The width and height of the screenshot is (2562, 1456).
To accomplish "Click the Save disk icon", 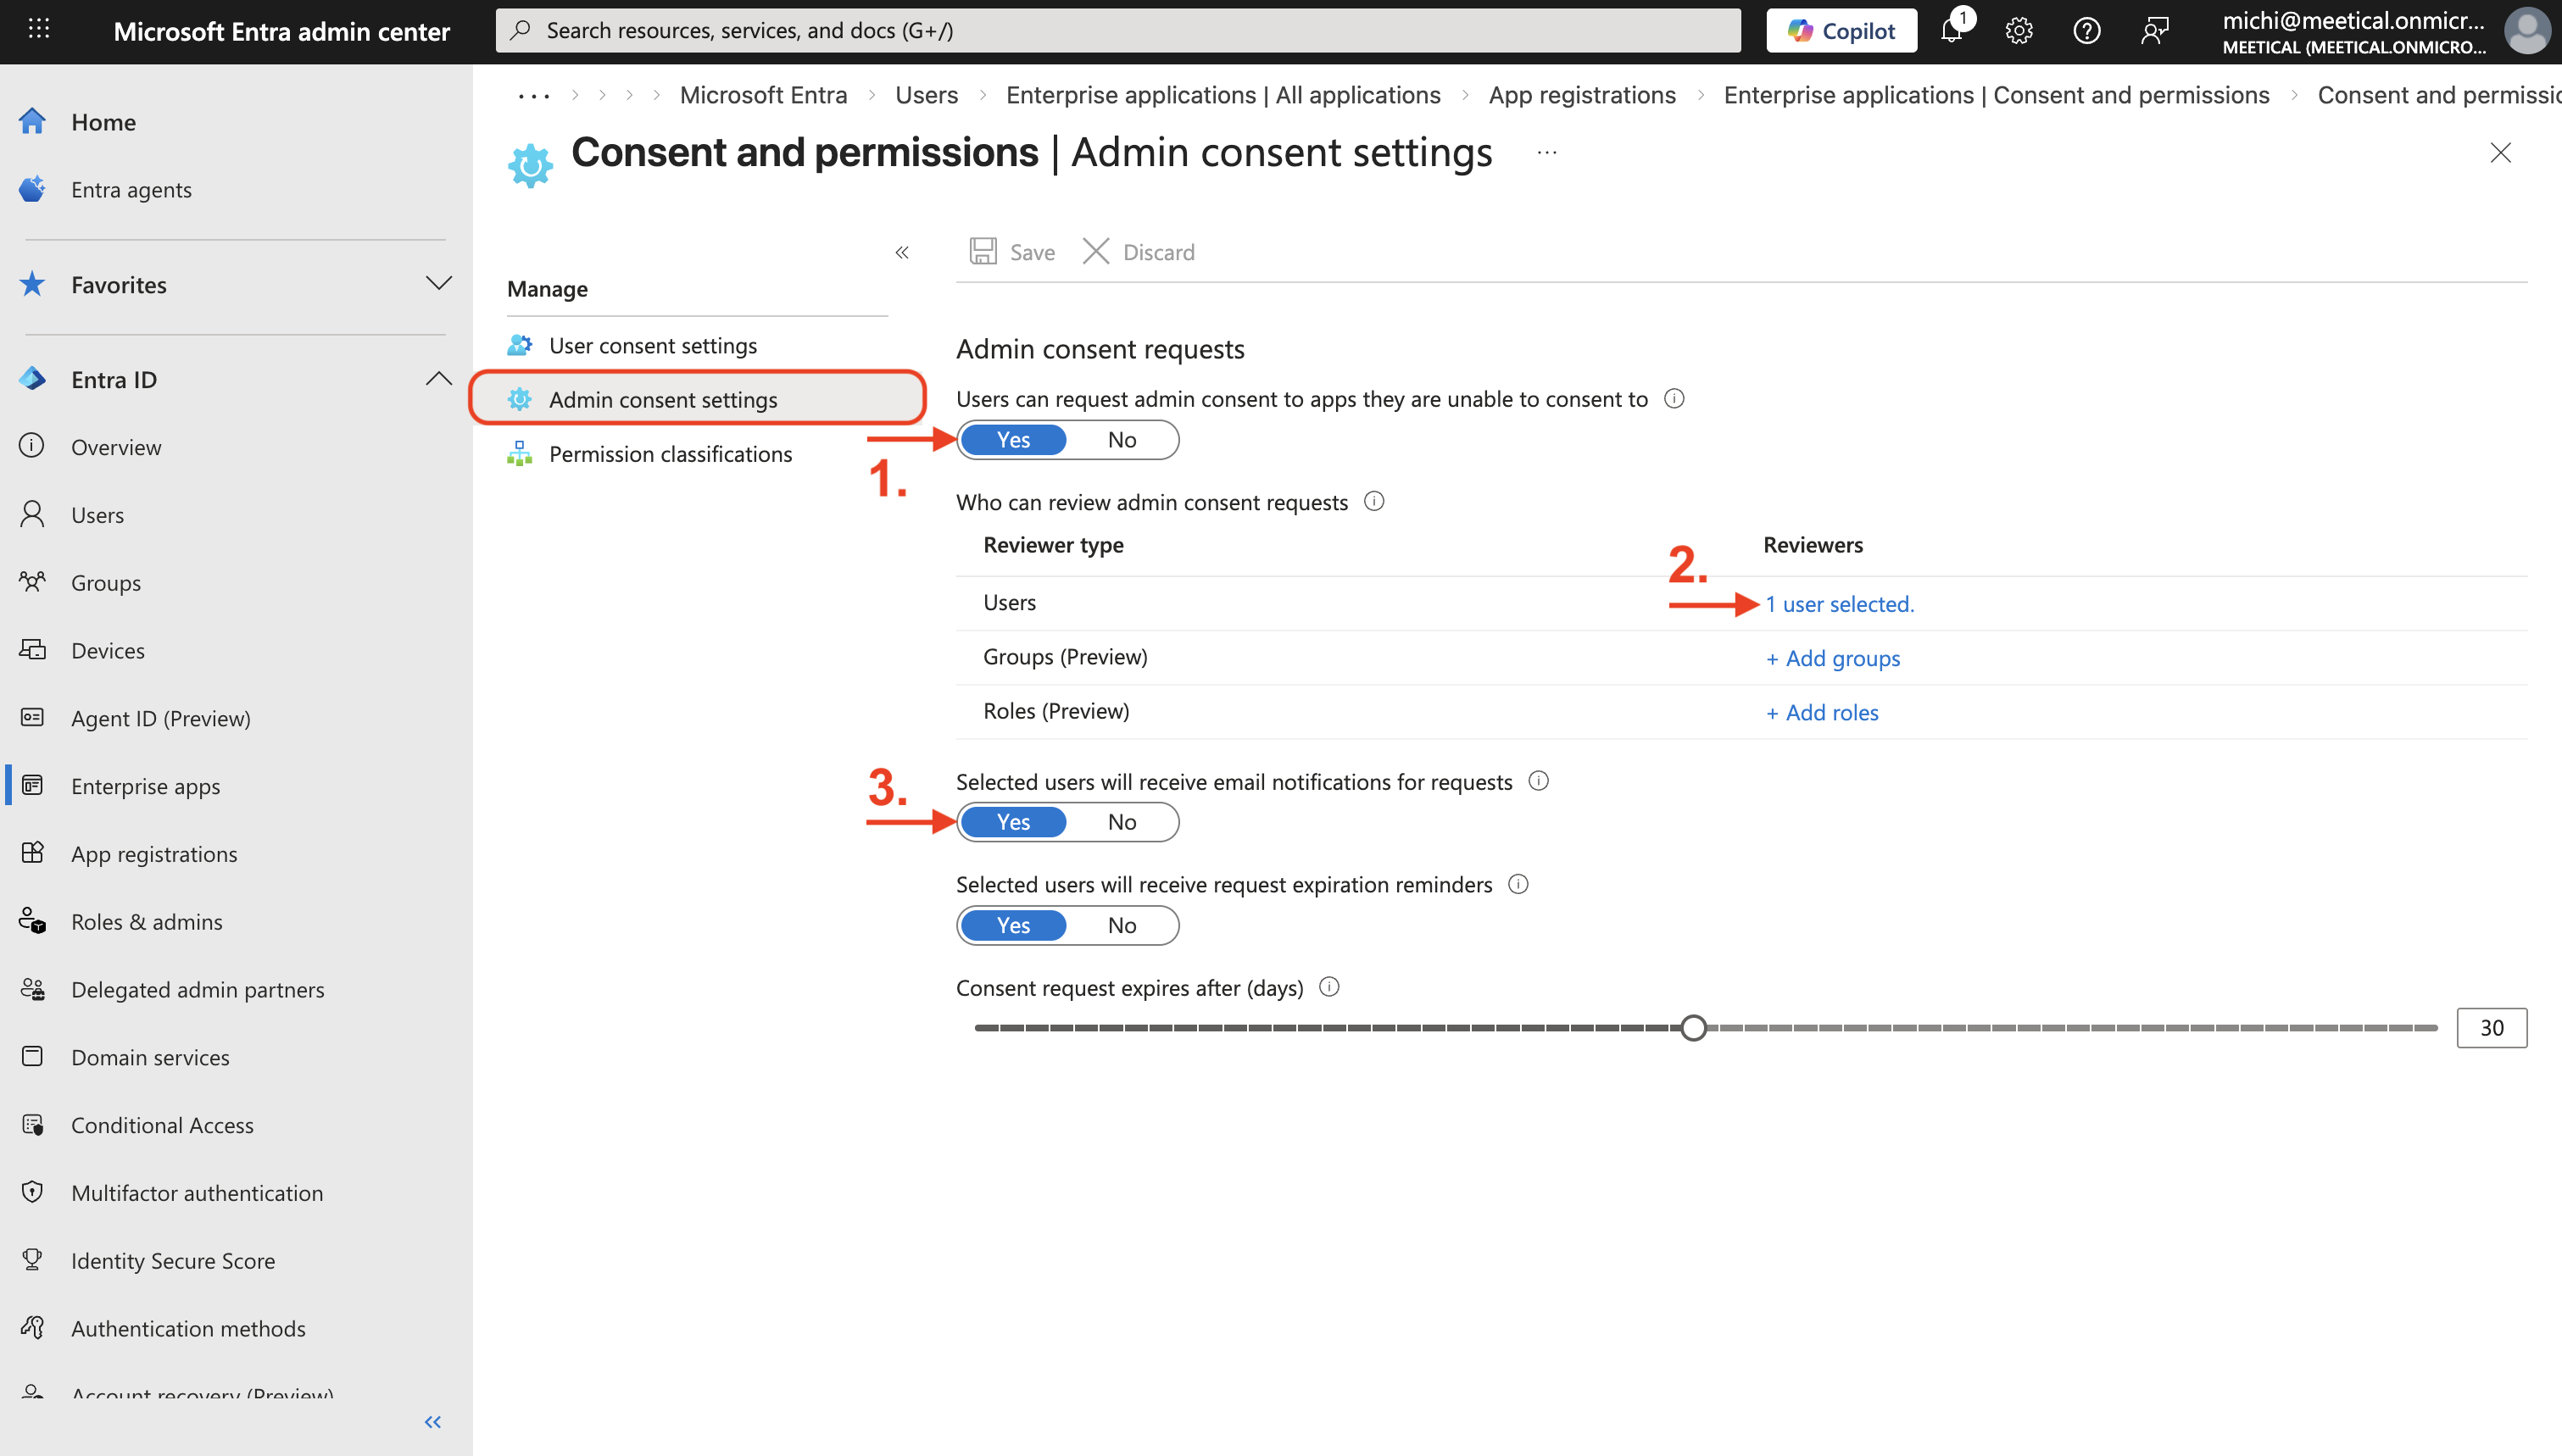I will [x=983, y=251].
